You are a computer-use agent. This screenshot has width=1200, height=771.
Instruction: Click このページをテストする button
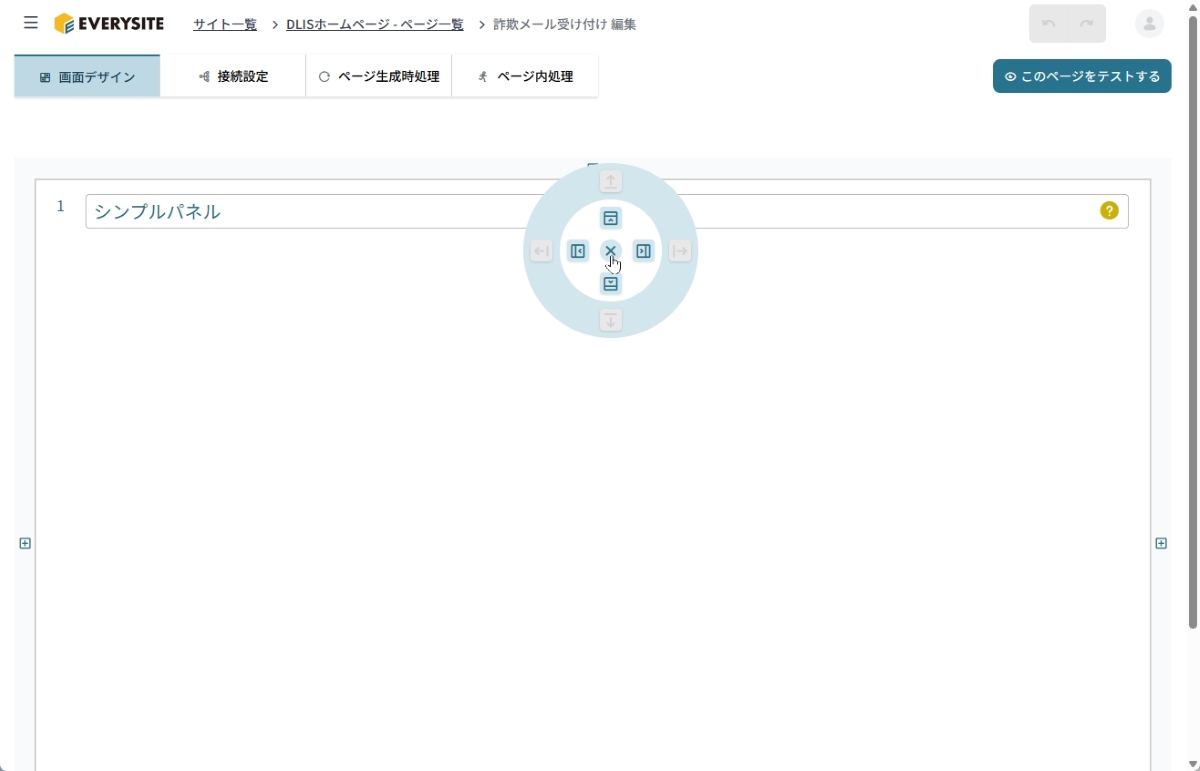click(x=1082, y=76)
